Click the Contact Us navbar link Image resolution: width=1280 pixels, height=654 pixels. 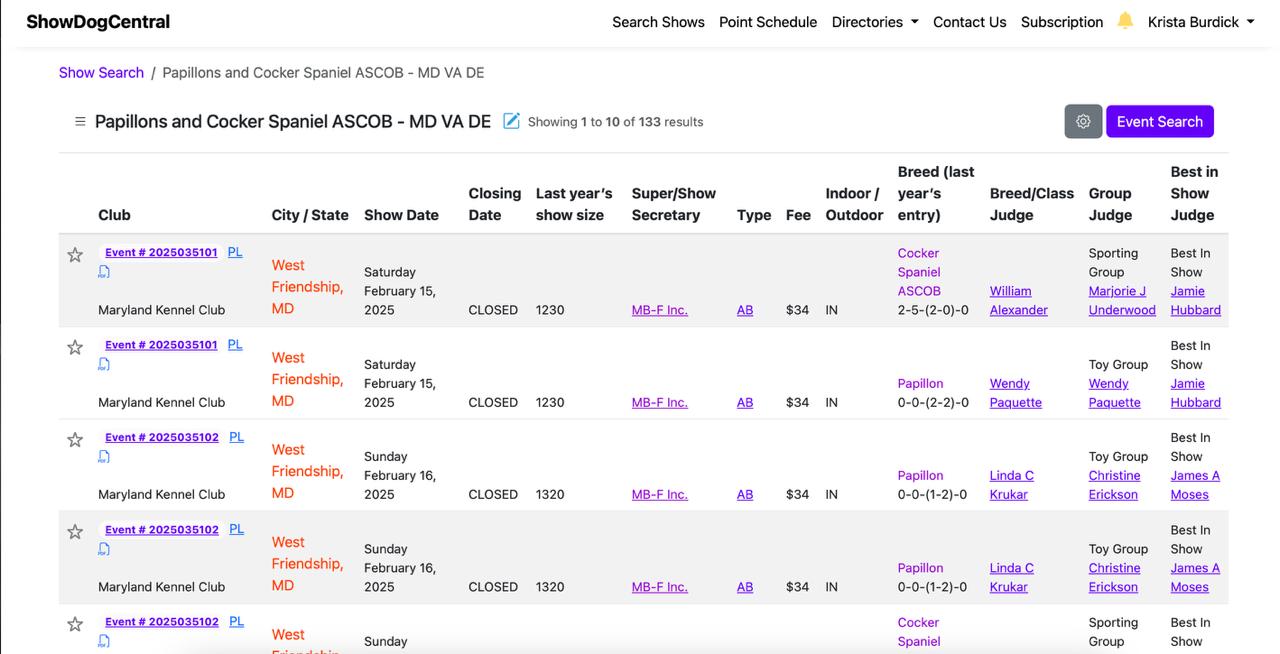point(969,22)
